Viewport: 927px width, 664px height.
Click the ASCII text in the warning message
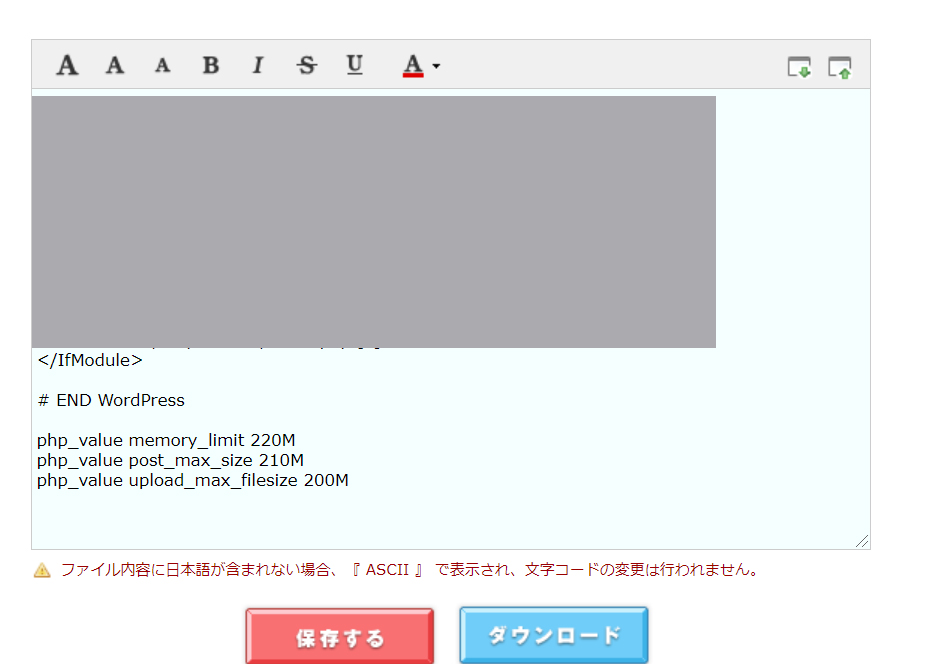(389, 568)
